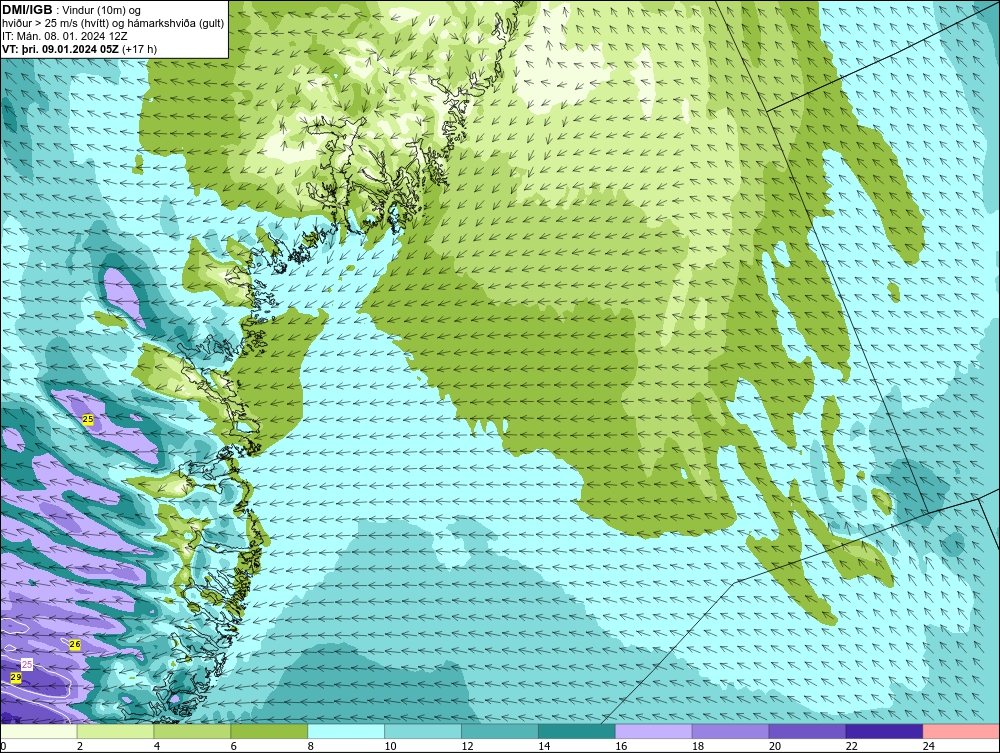Click the legend scale label '2'
This screenshot has width=1000, height=753.
click(x=80, y=746)
